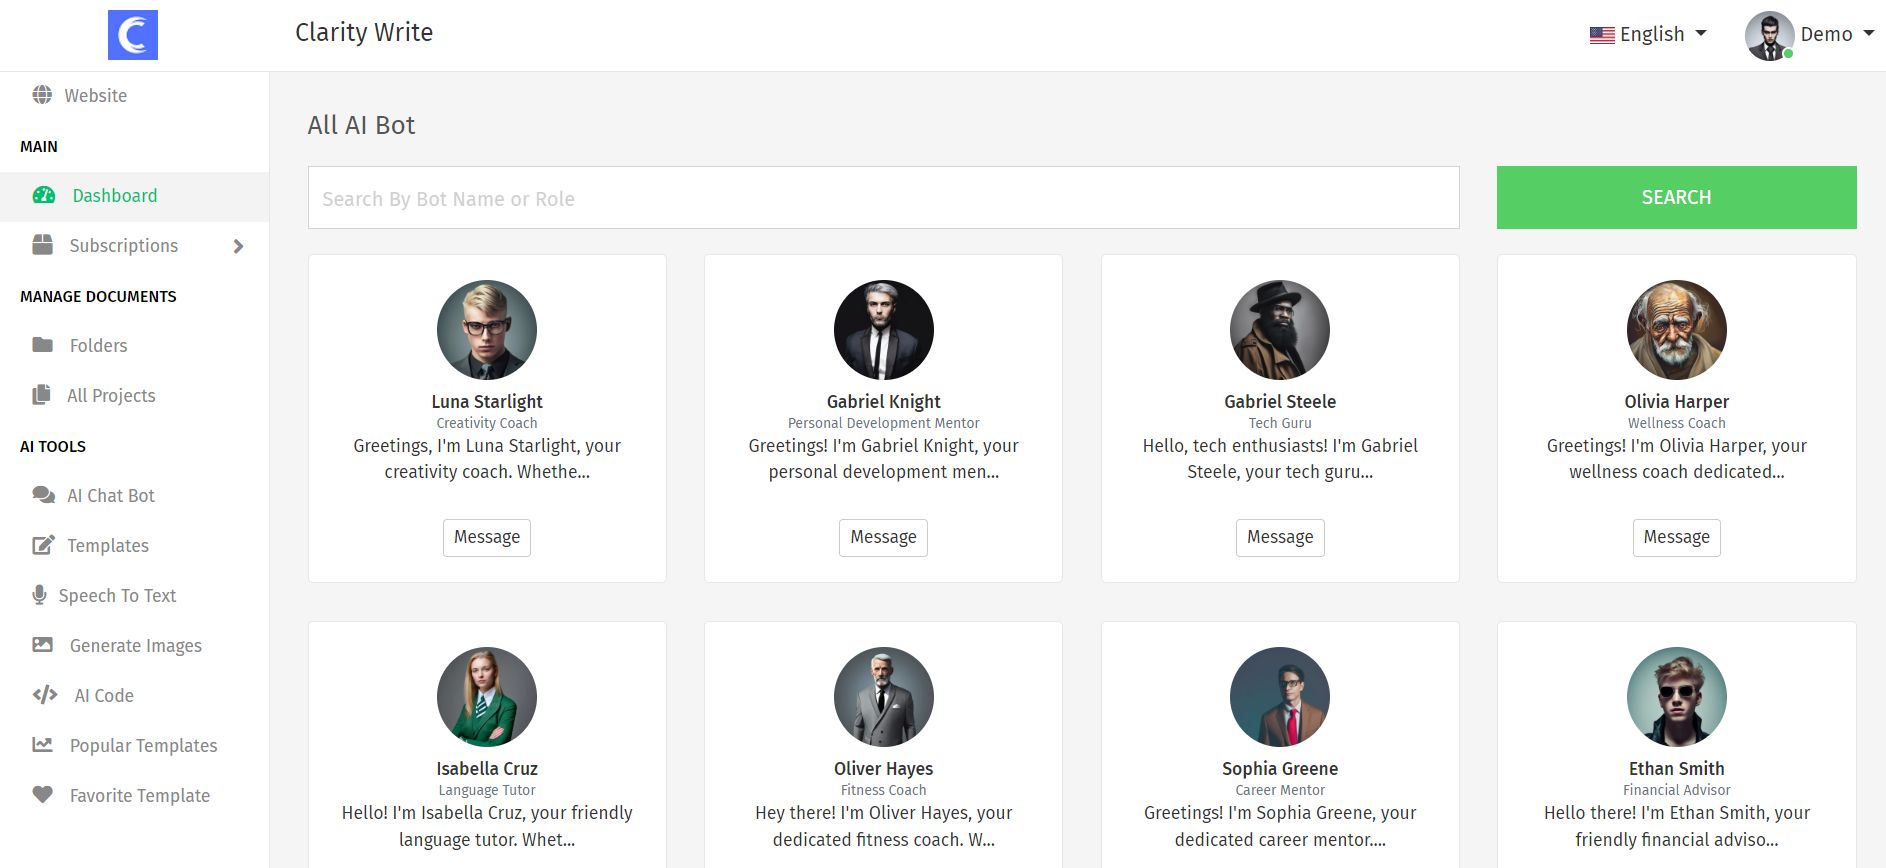Expand the Subscriptions submenu chevron
1886x868 pixels.
[x=238, y=246]
